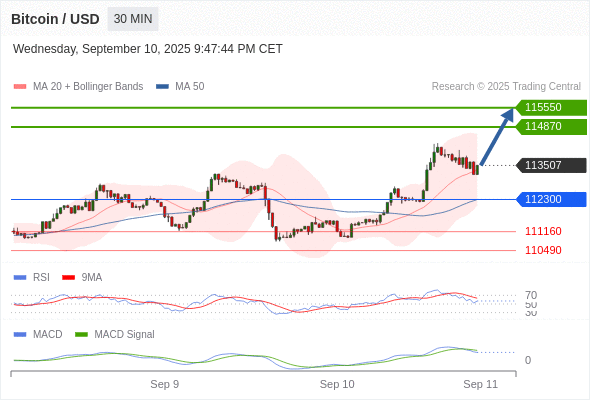Click the 'Sep 11' date axis label
The height and width of the screenshot is (400, 590).
pos(480,384)
